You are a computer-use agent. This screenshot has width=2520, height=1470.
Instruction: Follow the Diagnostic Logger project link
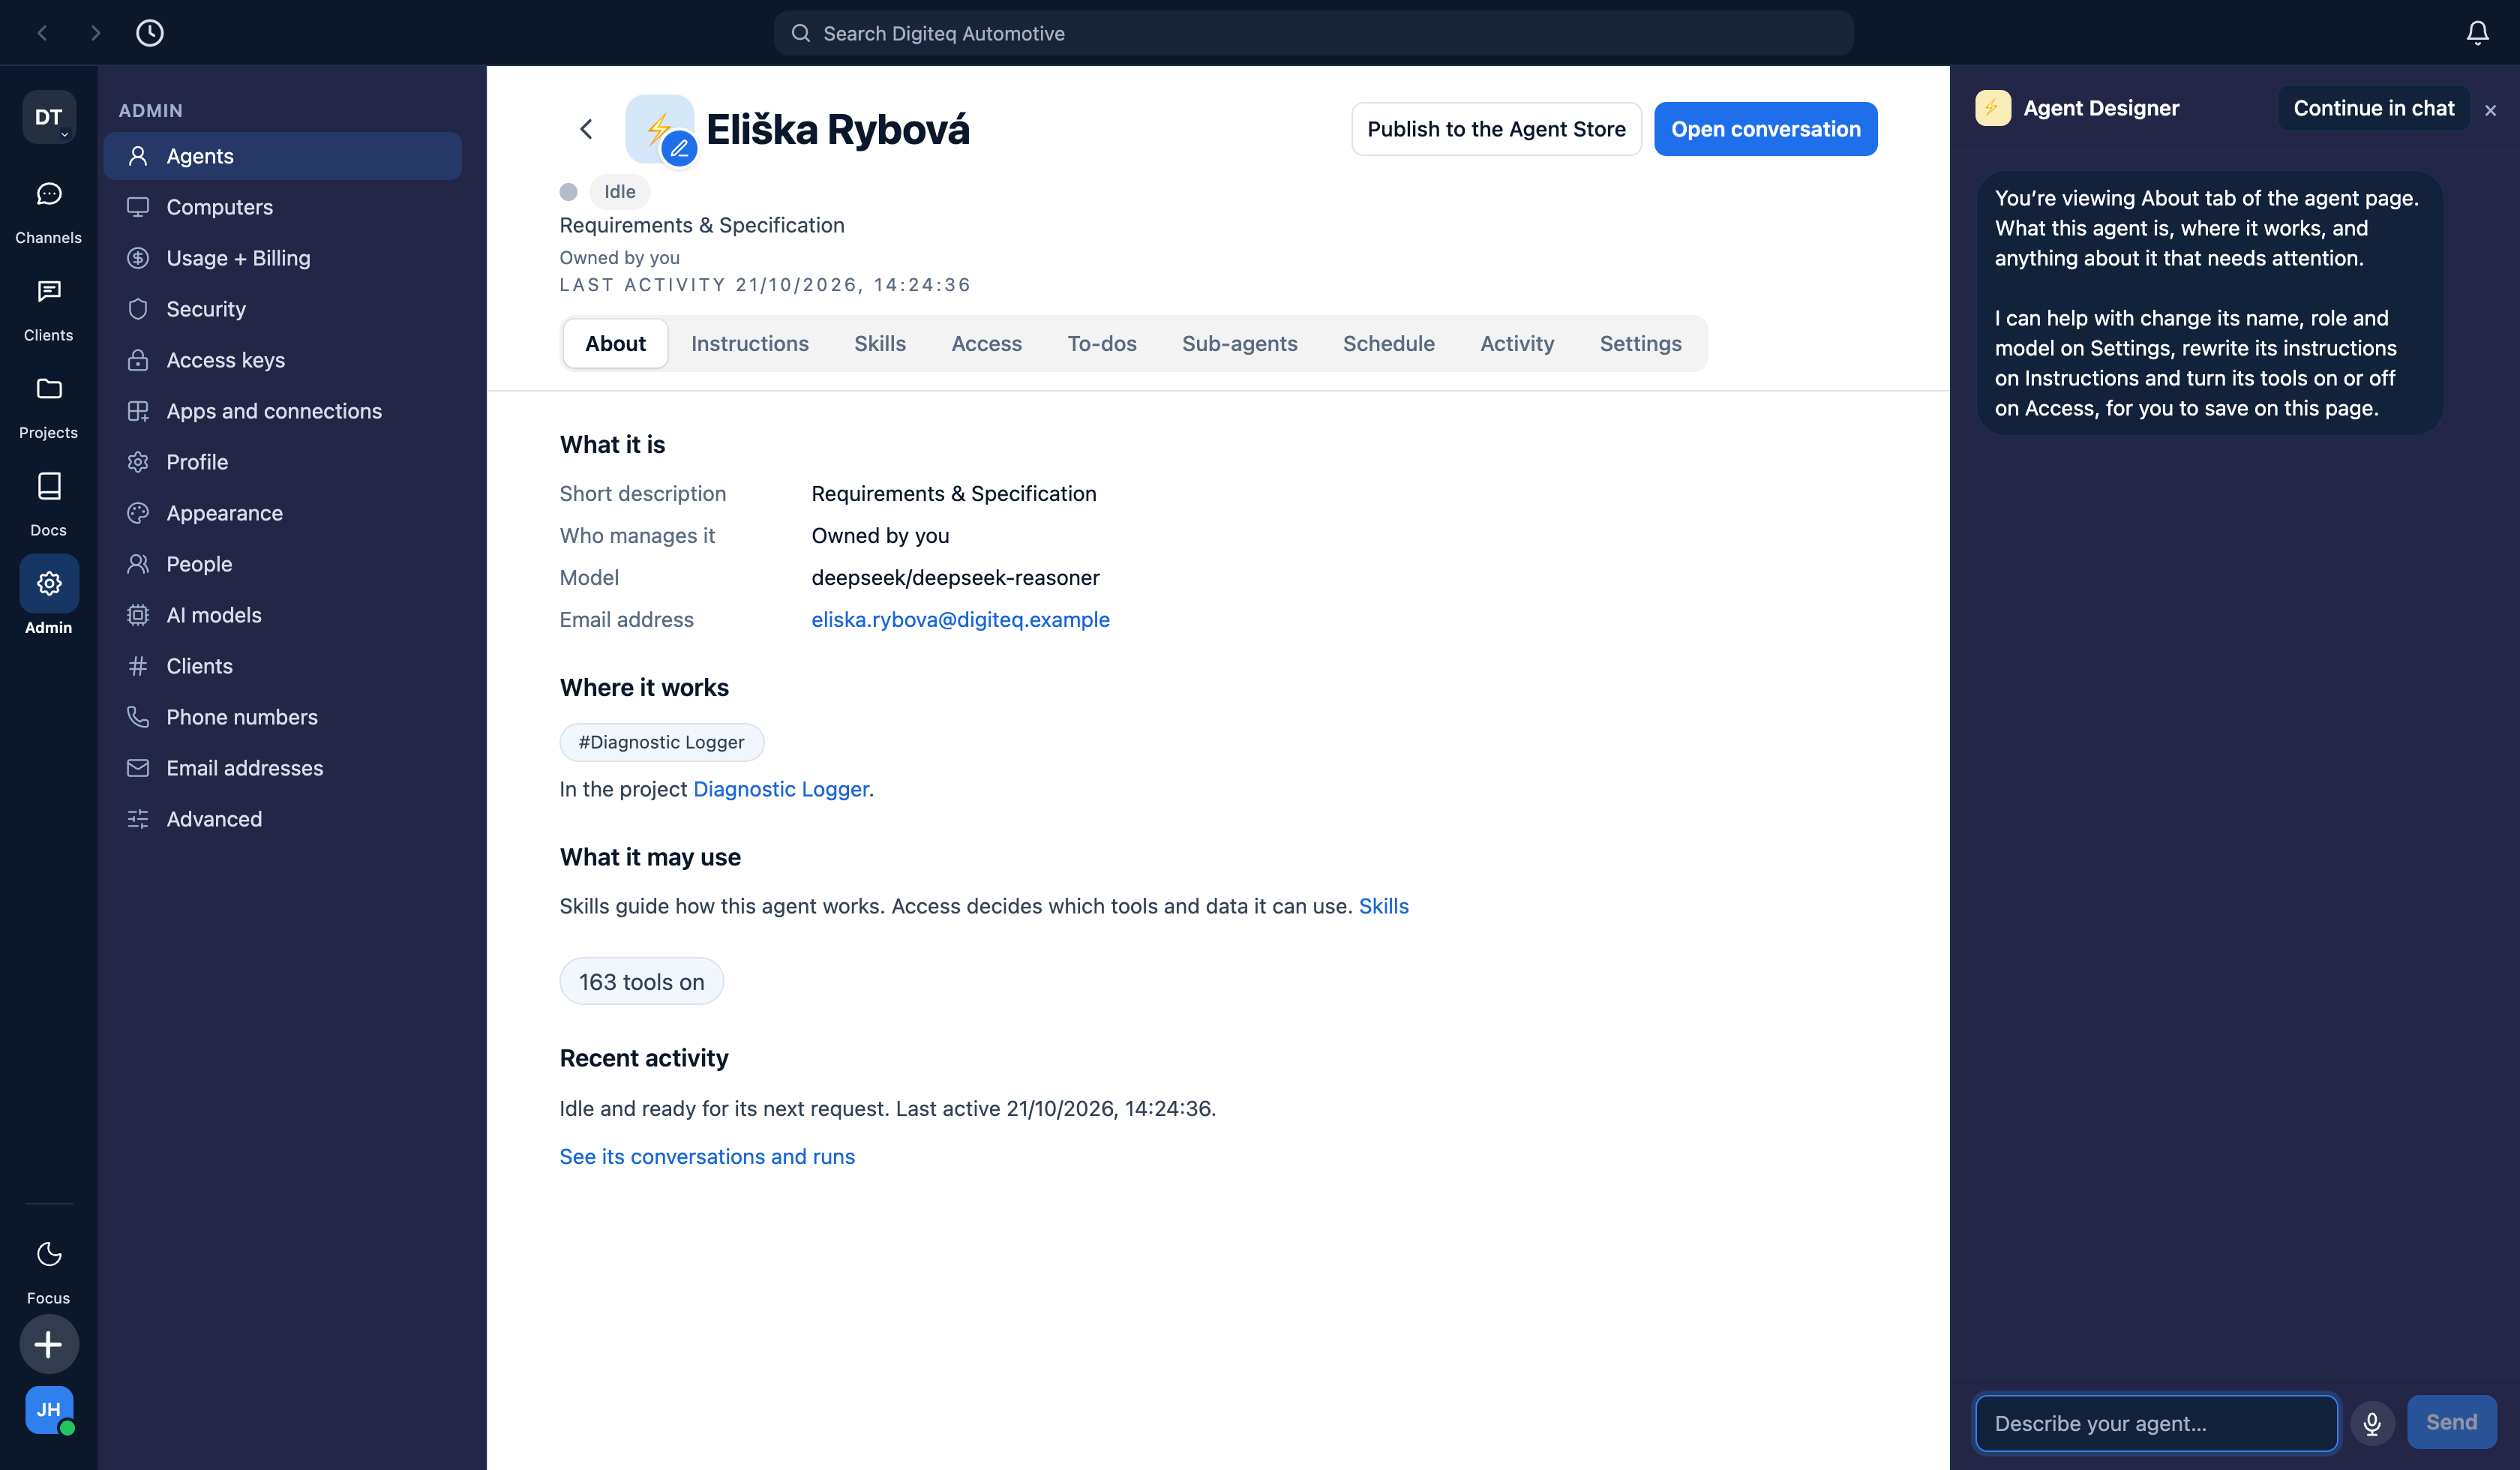[x=780, y=789]
